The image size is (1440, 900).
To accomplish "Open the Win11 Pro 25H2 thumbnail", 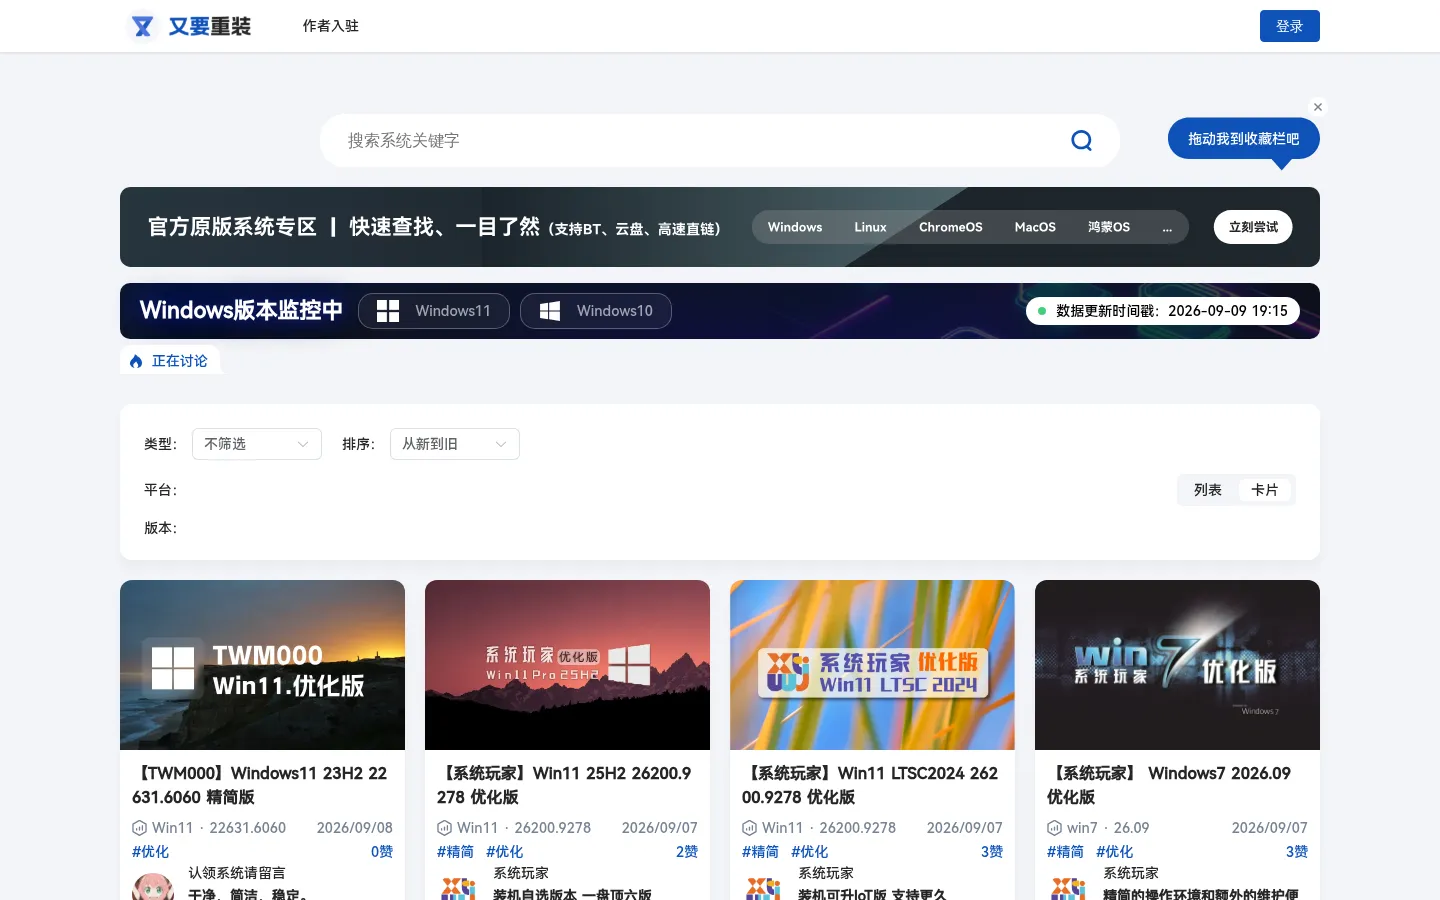I will (x=567, y=665).
